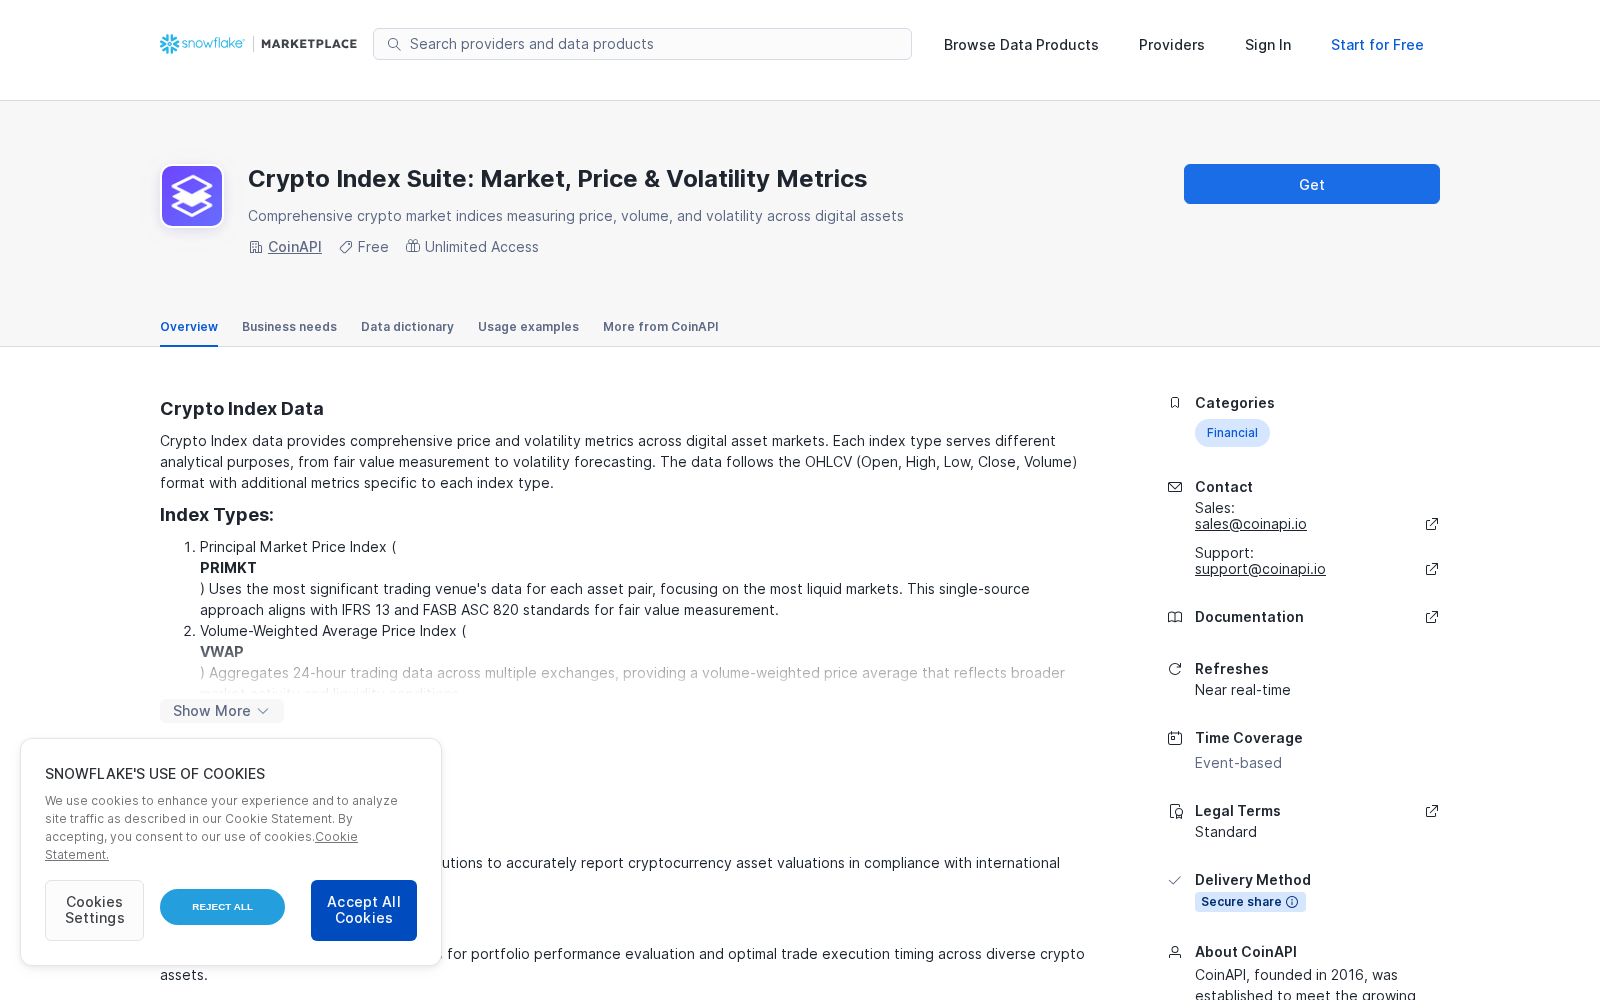The height and width of the screenshot is (1000, 1600).
Task: Click the Refreshes cycle icon
Action: coord(1175,669)
